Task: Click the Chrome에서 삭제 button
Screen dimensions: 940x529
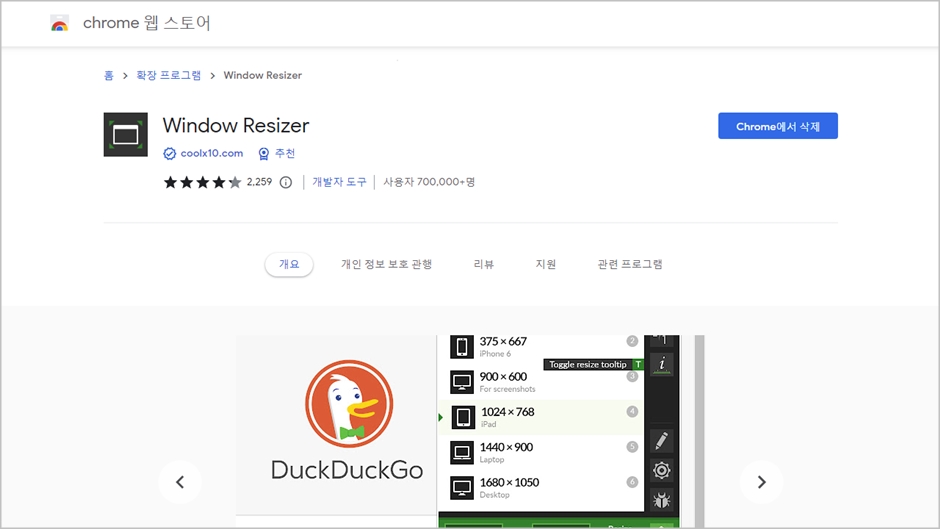Action: click(x=778, y=126)
